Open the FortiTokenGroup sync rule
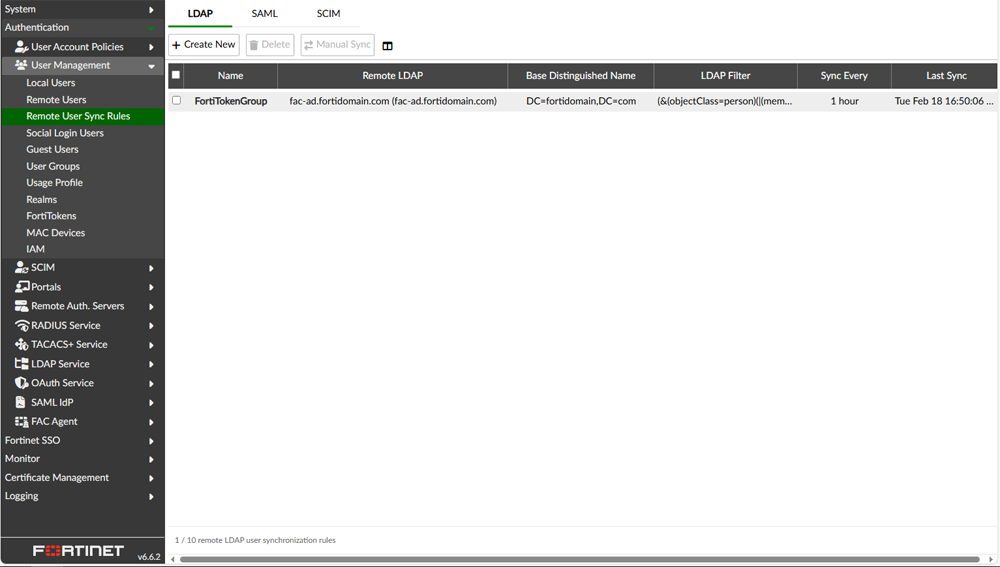1000x567 pixels. [230, 101]
